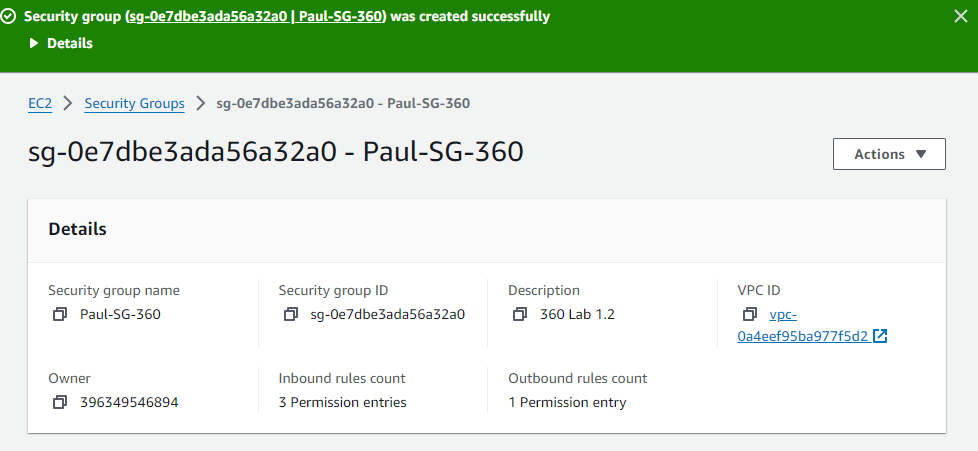Click the 3 Permission entries text
The image size is (978, 451).
342,402
